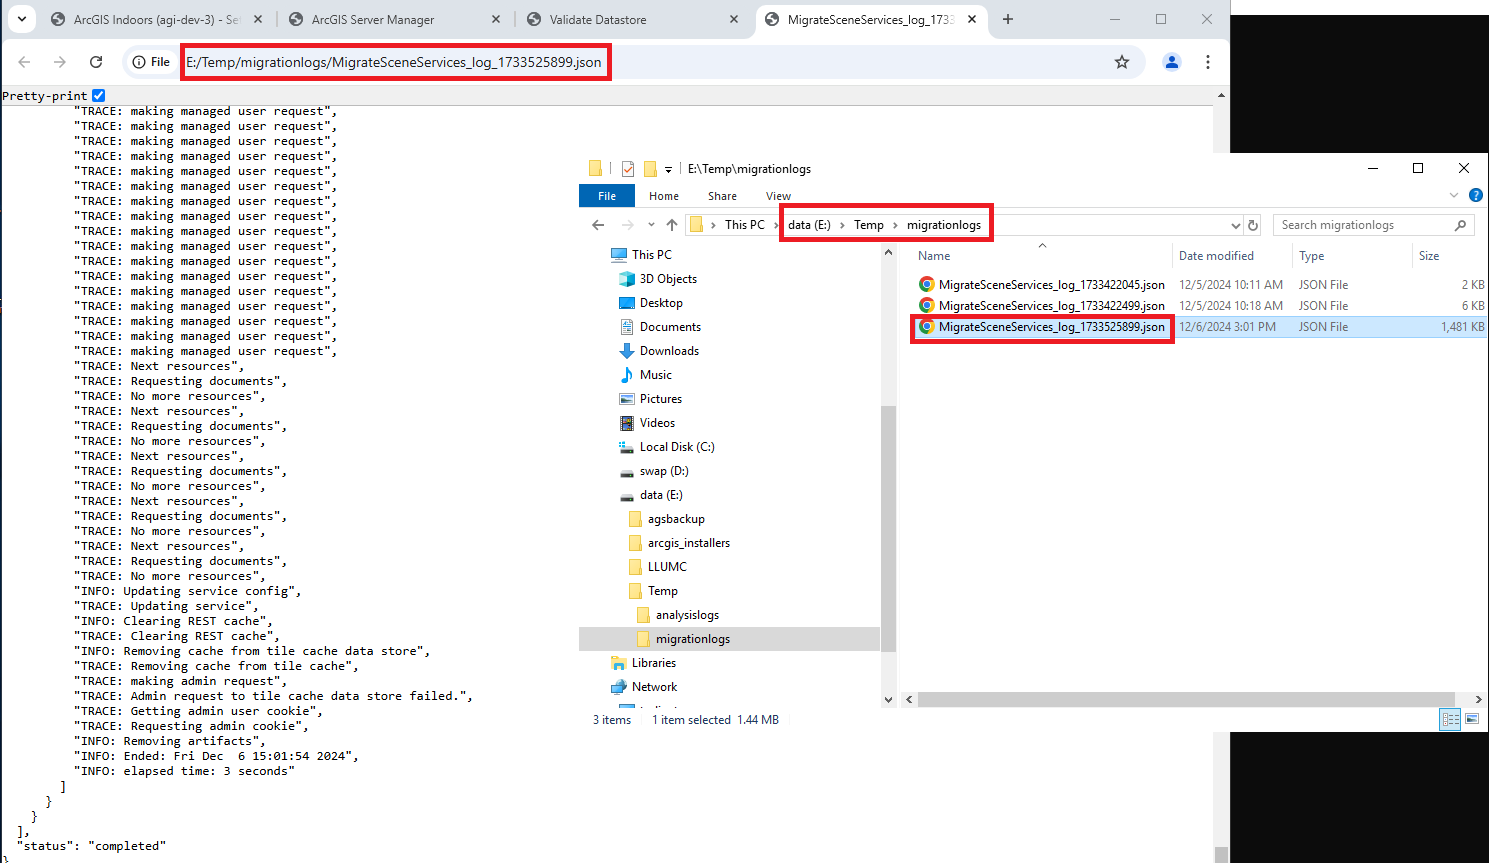Image resolution: width=1489 pixels, height=863 pixels.
Task: Close the ArcGIS Indoors browser tab
Action: (x=258, y=20)
